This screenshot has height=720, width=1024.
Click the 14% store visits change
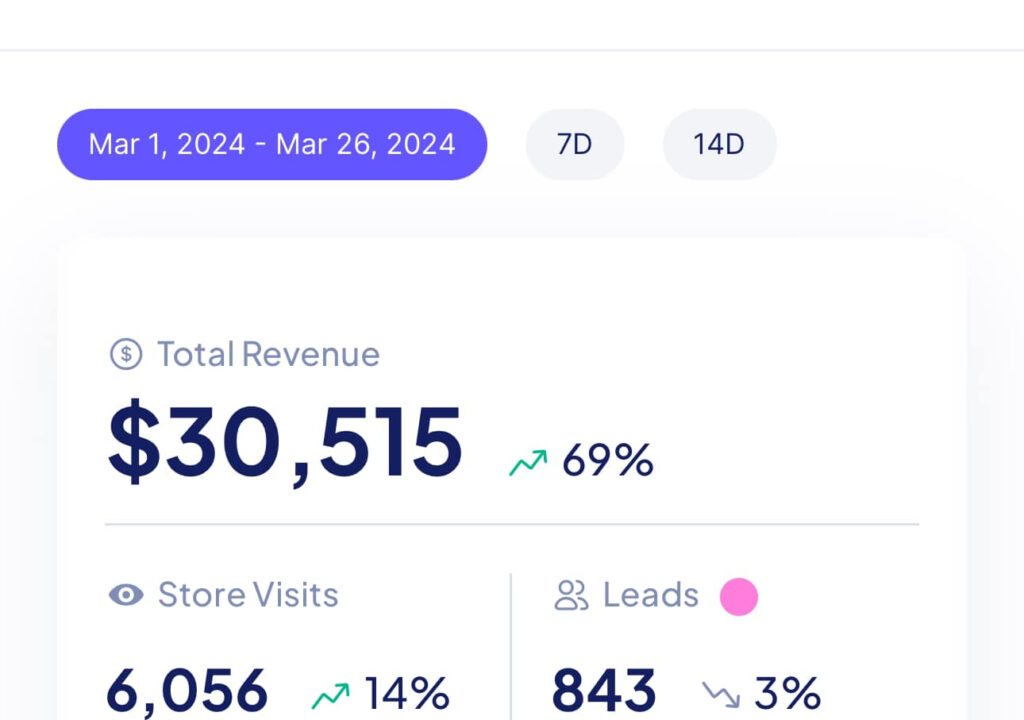click(x=407, y=693)
